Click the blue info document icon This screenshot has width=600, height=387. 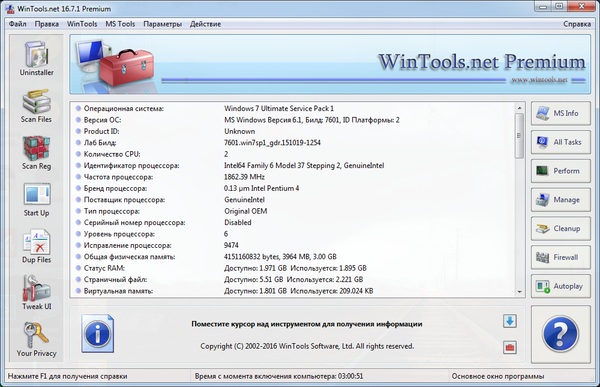98,334
